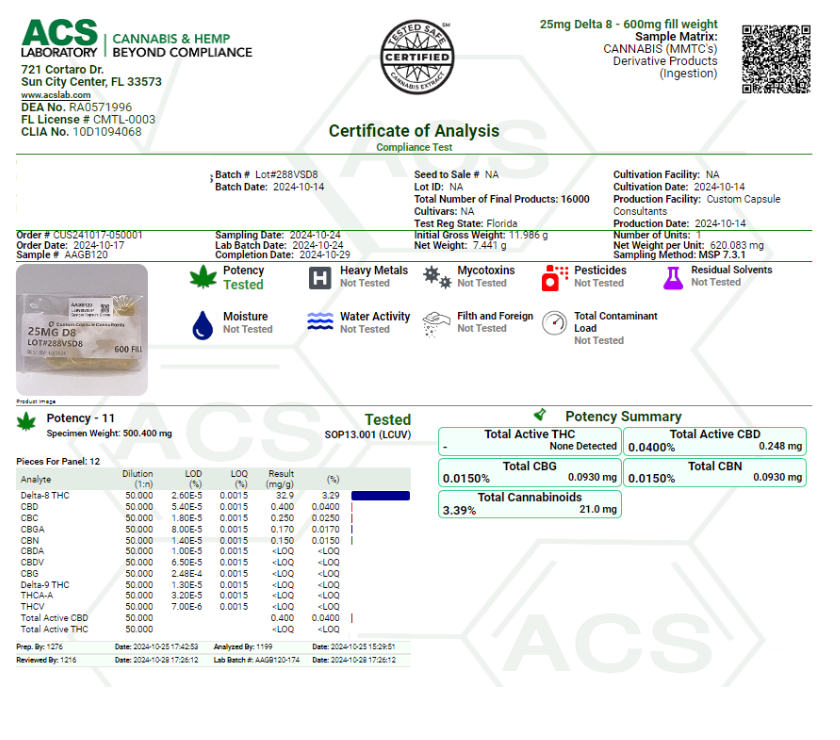Click the Tested Safe Certified seal
Screen dimensions: 840x740
pyautogui.click(x=418, y=58)
